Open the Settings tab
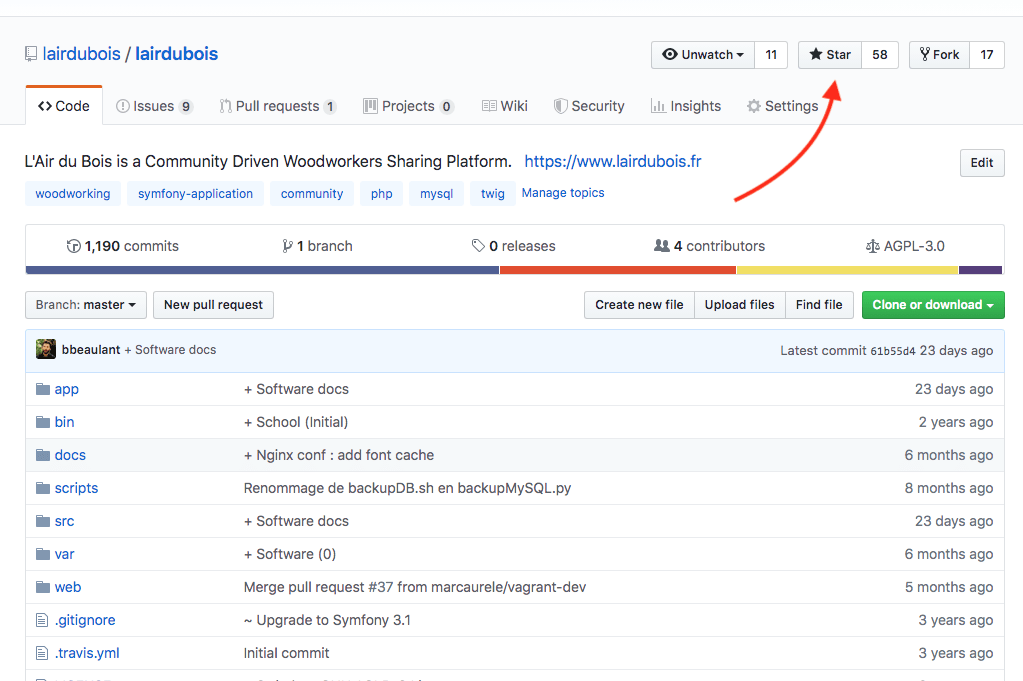The height and width of the screenshot is (681, 1023). [x=782, y=106]
